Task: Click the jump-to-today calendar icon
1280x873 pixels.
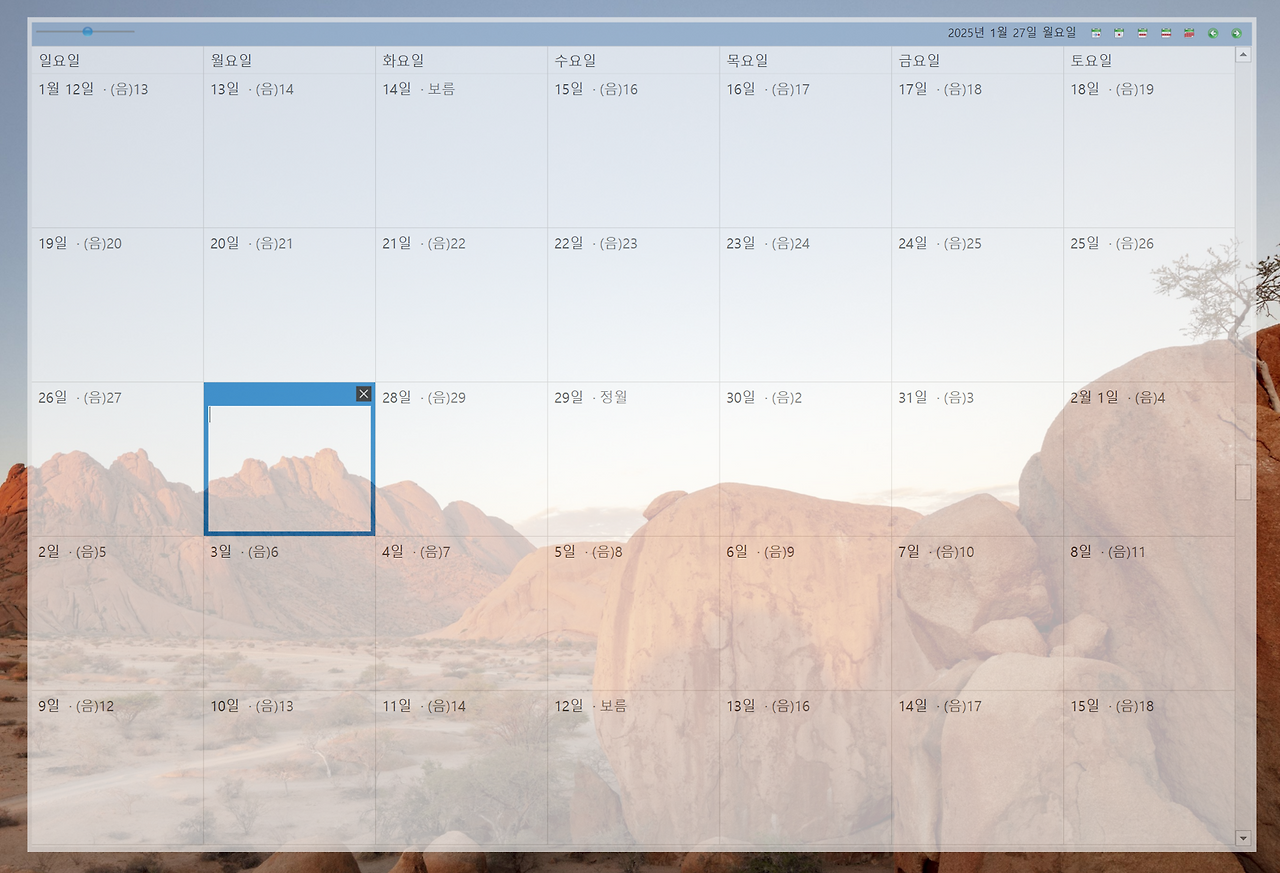Action: [x=1096, y=32]
